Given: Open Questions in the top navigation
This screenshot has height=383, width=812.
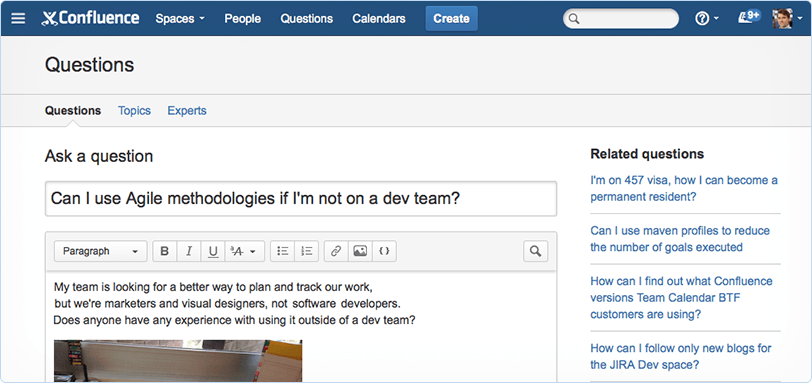Looking at the screenshot, I should pos(307,19).
